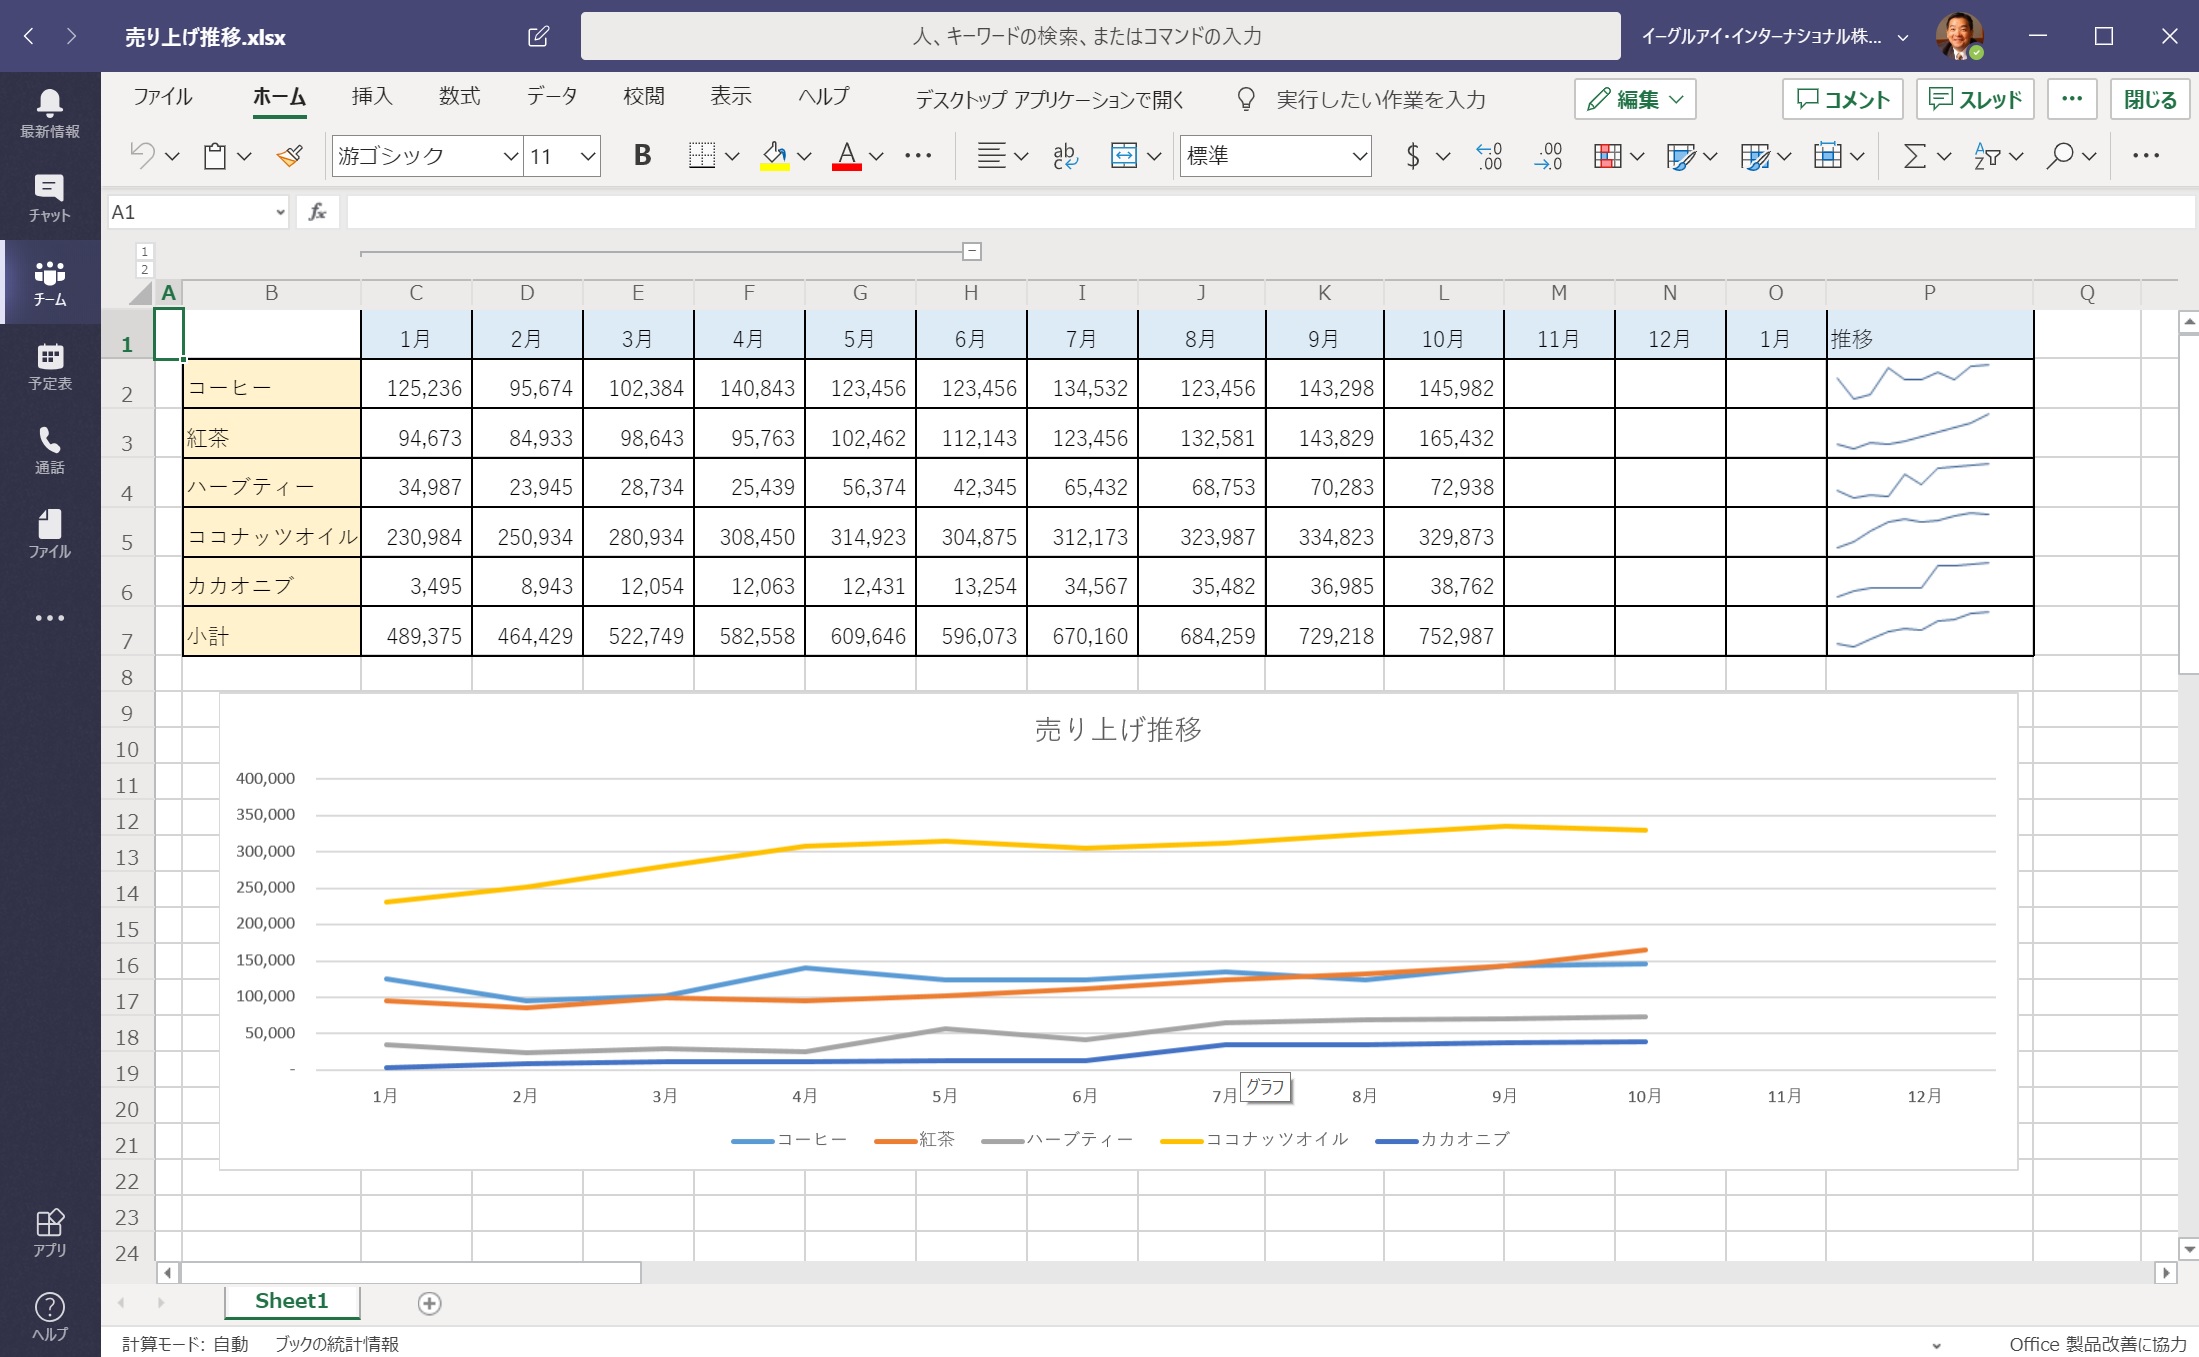2199x1357 pixels.
Task: Select the 挿入 ribbon tab
Action: tap(372, 97)
